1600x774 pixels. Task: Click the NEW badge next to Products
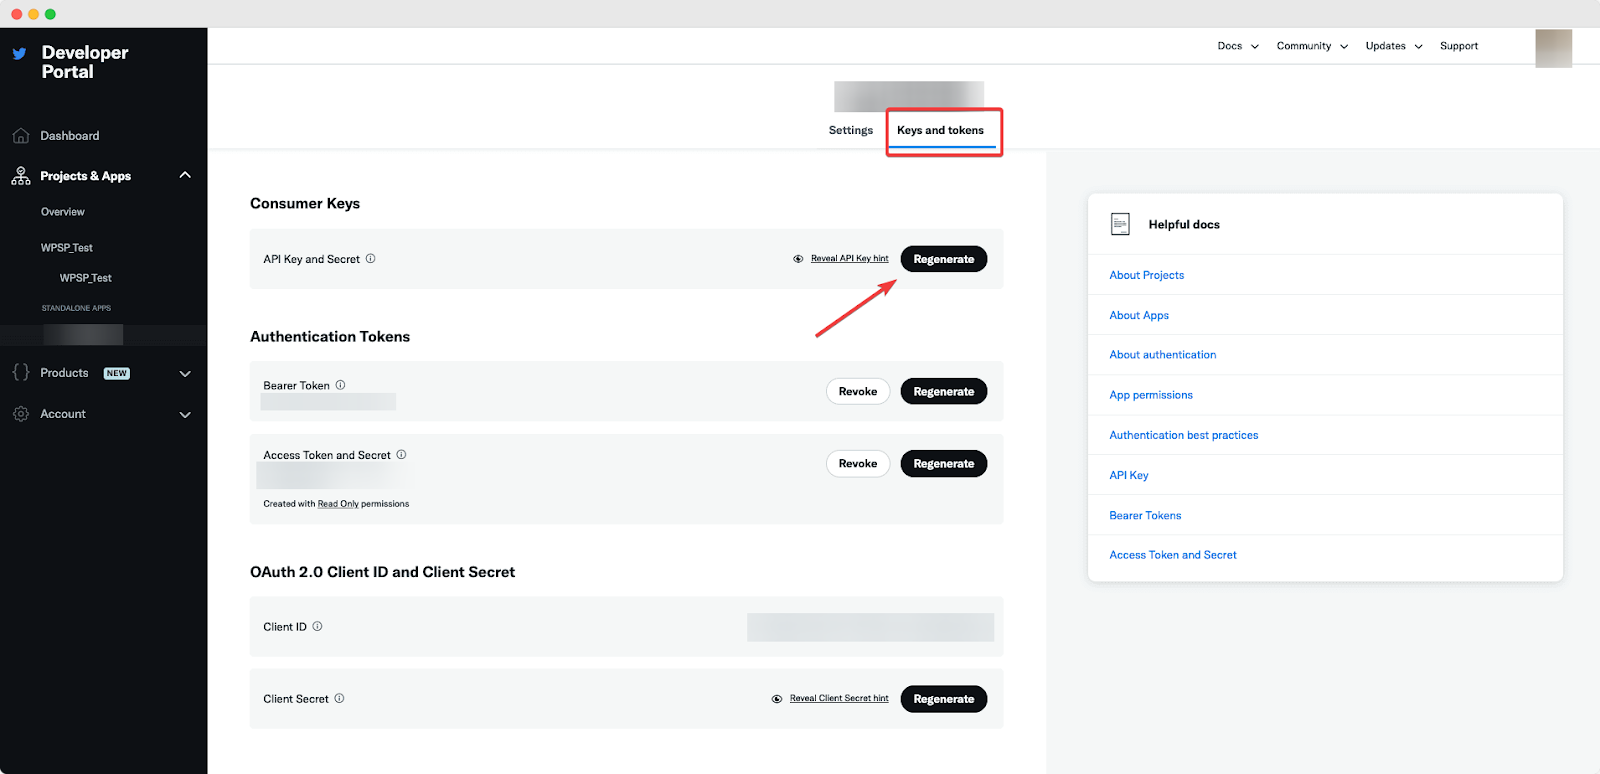[117, 373]
